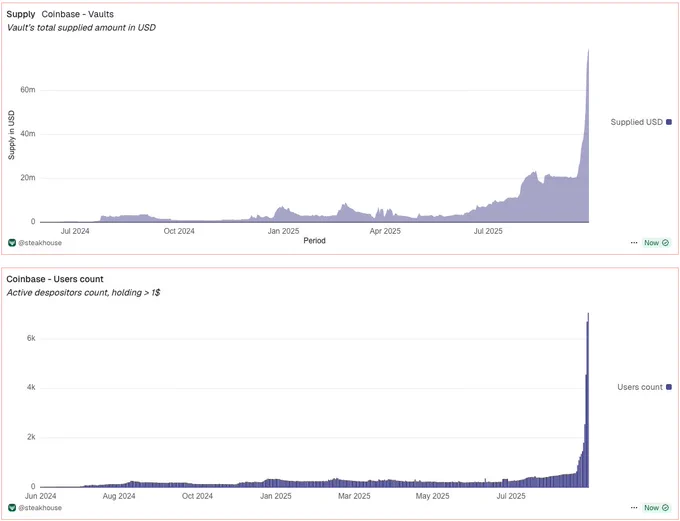The width and height of the screenshot is (680, 521).
Task: Click subtitle Vault's total supplied amount in USD
Action: click(x=81, y=28)
